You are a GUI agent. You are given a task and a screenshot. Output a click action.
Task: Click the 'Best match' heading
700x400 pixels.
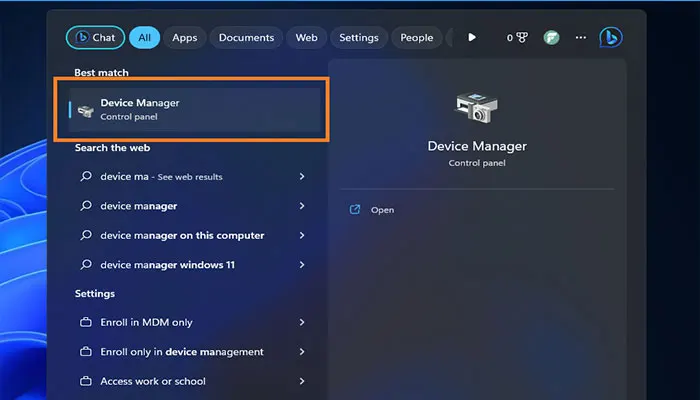(101, 72)
